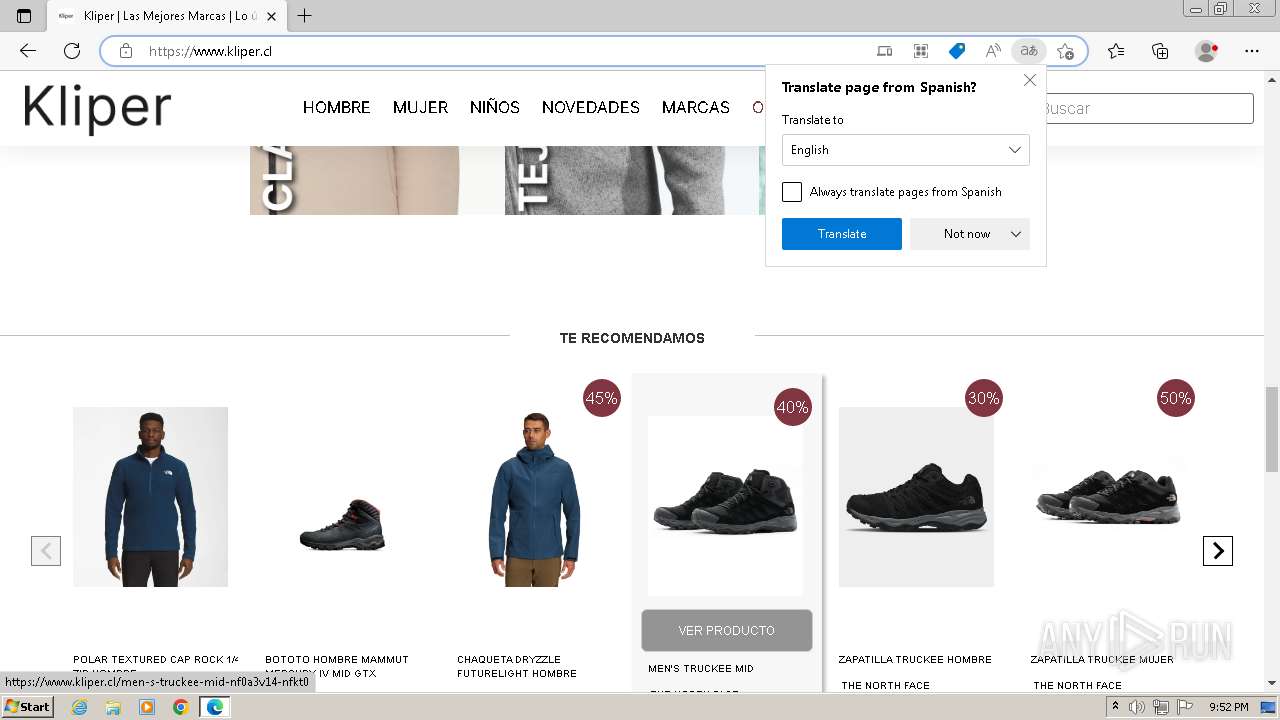Click the translate icon in address bar
This screenshot has height=720, width=1280.
click(x=1029, y=51)
